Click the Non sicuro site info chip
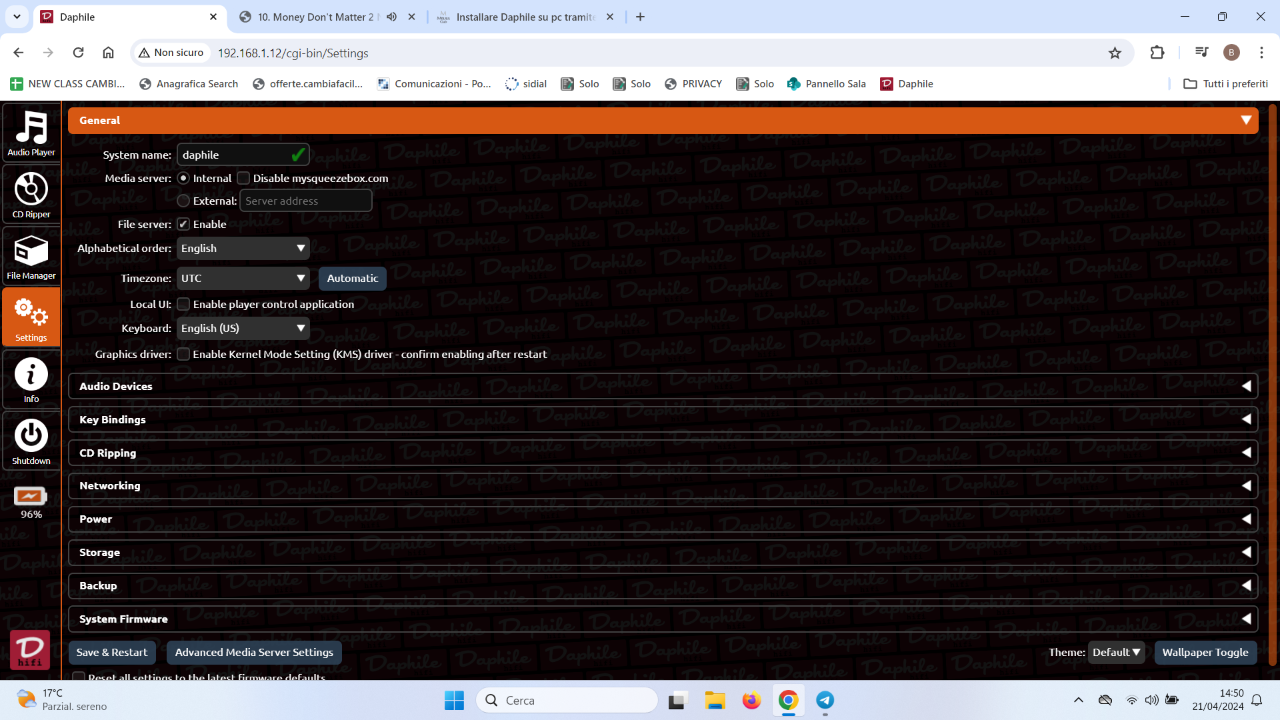The width and height of the screenshot is (1280, 720). point(171,53)
